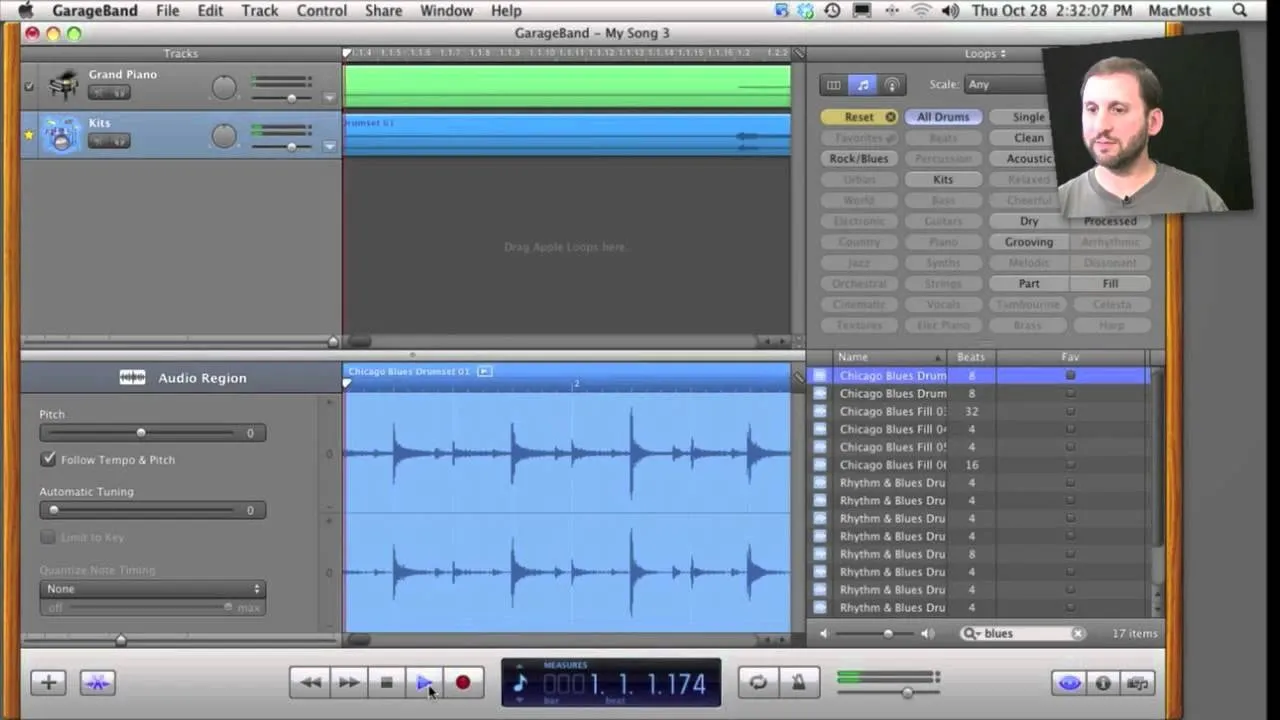Adjust the Automatic Tuning slider
1280x720 pixels.
[54, 510]
